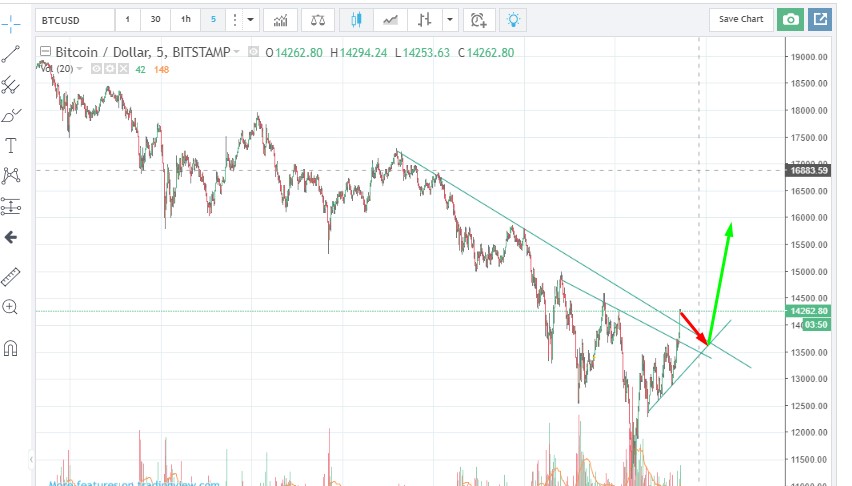
Task: Select the trend line drawing tool
Action: pyautogui.click(x=10, y=54)
